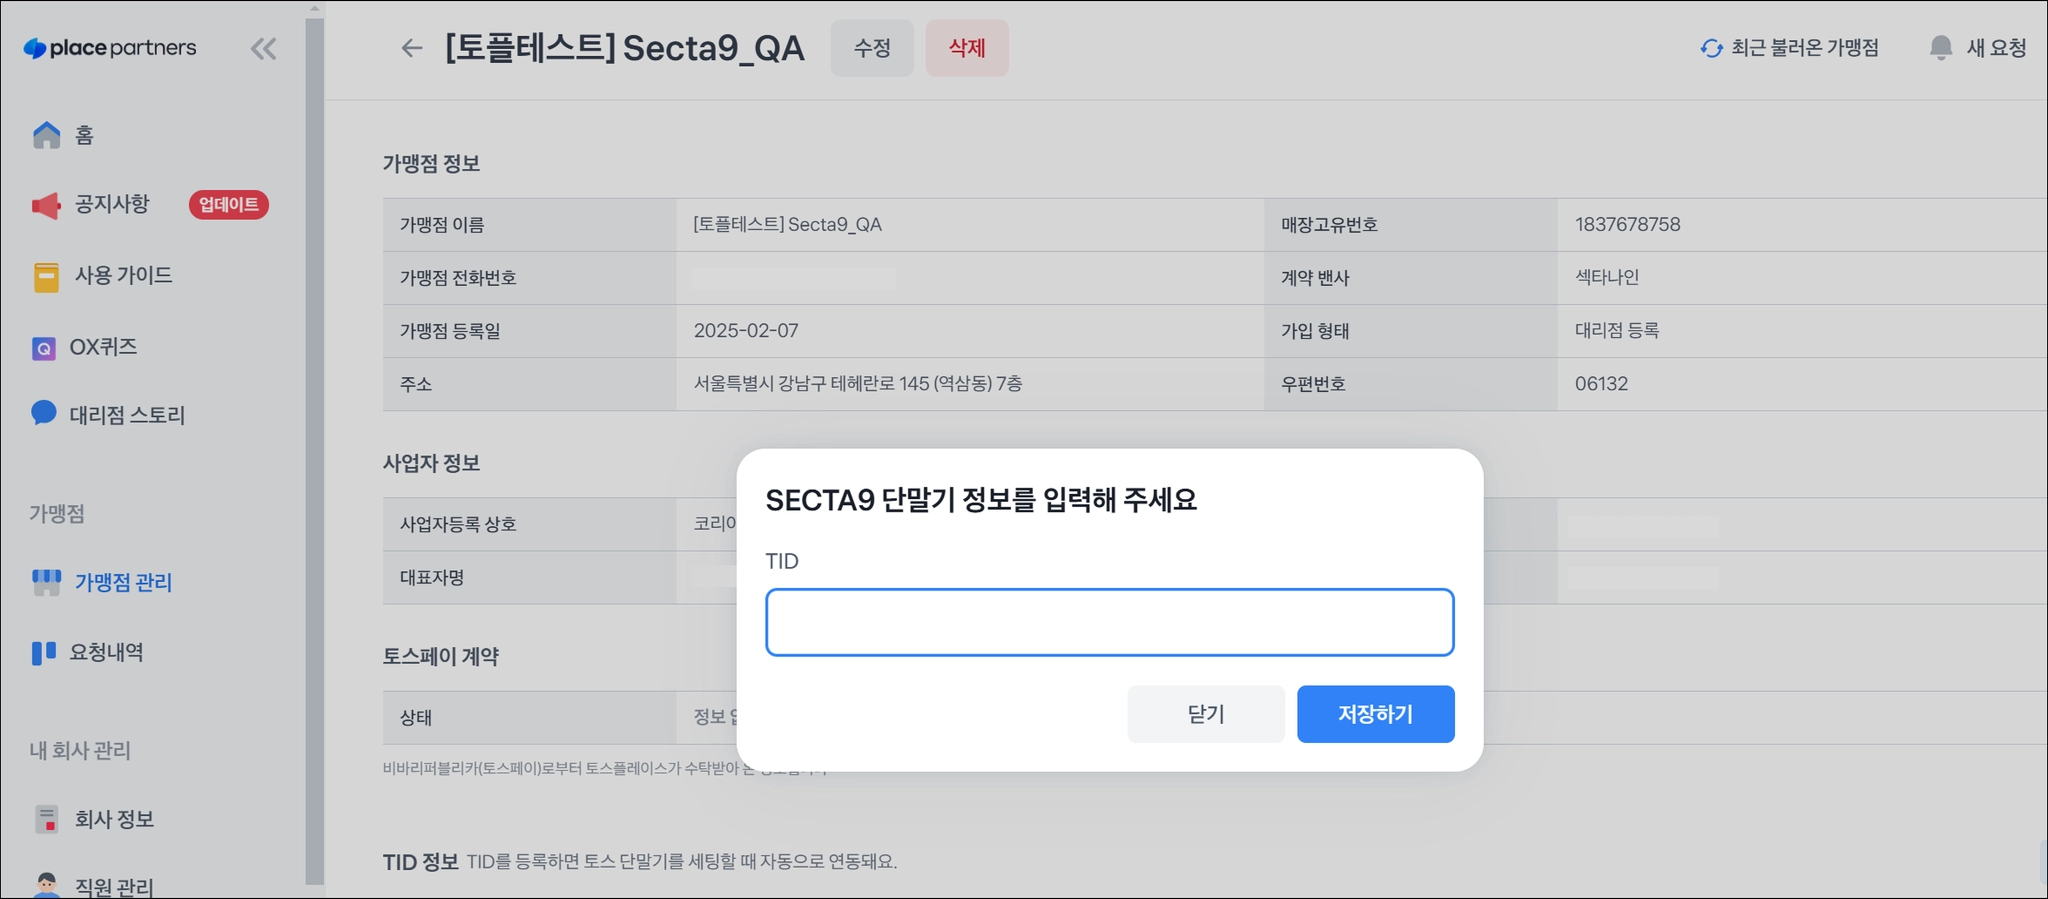Click the yellow usage guide icon

(x=46, y=276)
